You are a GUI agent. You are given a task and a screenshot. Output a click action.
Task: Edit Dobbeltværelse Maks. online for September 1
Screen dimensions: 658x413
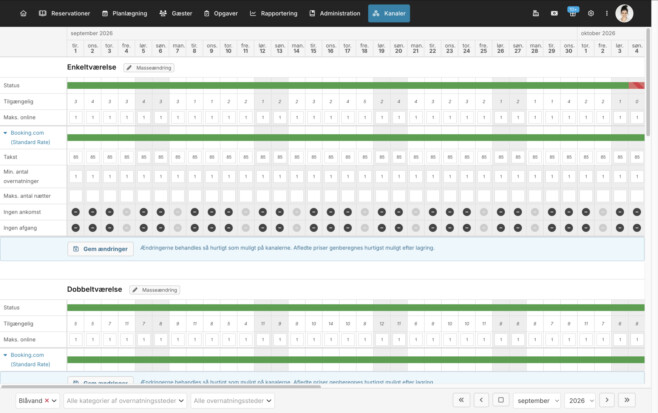(x=76, y=340)
